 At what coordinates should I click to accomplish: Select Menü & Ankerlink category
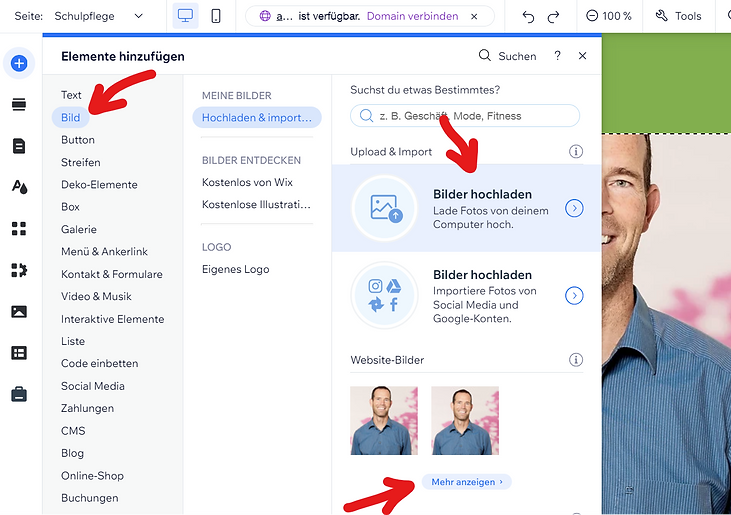[104, 252]
